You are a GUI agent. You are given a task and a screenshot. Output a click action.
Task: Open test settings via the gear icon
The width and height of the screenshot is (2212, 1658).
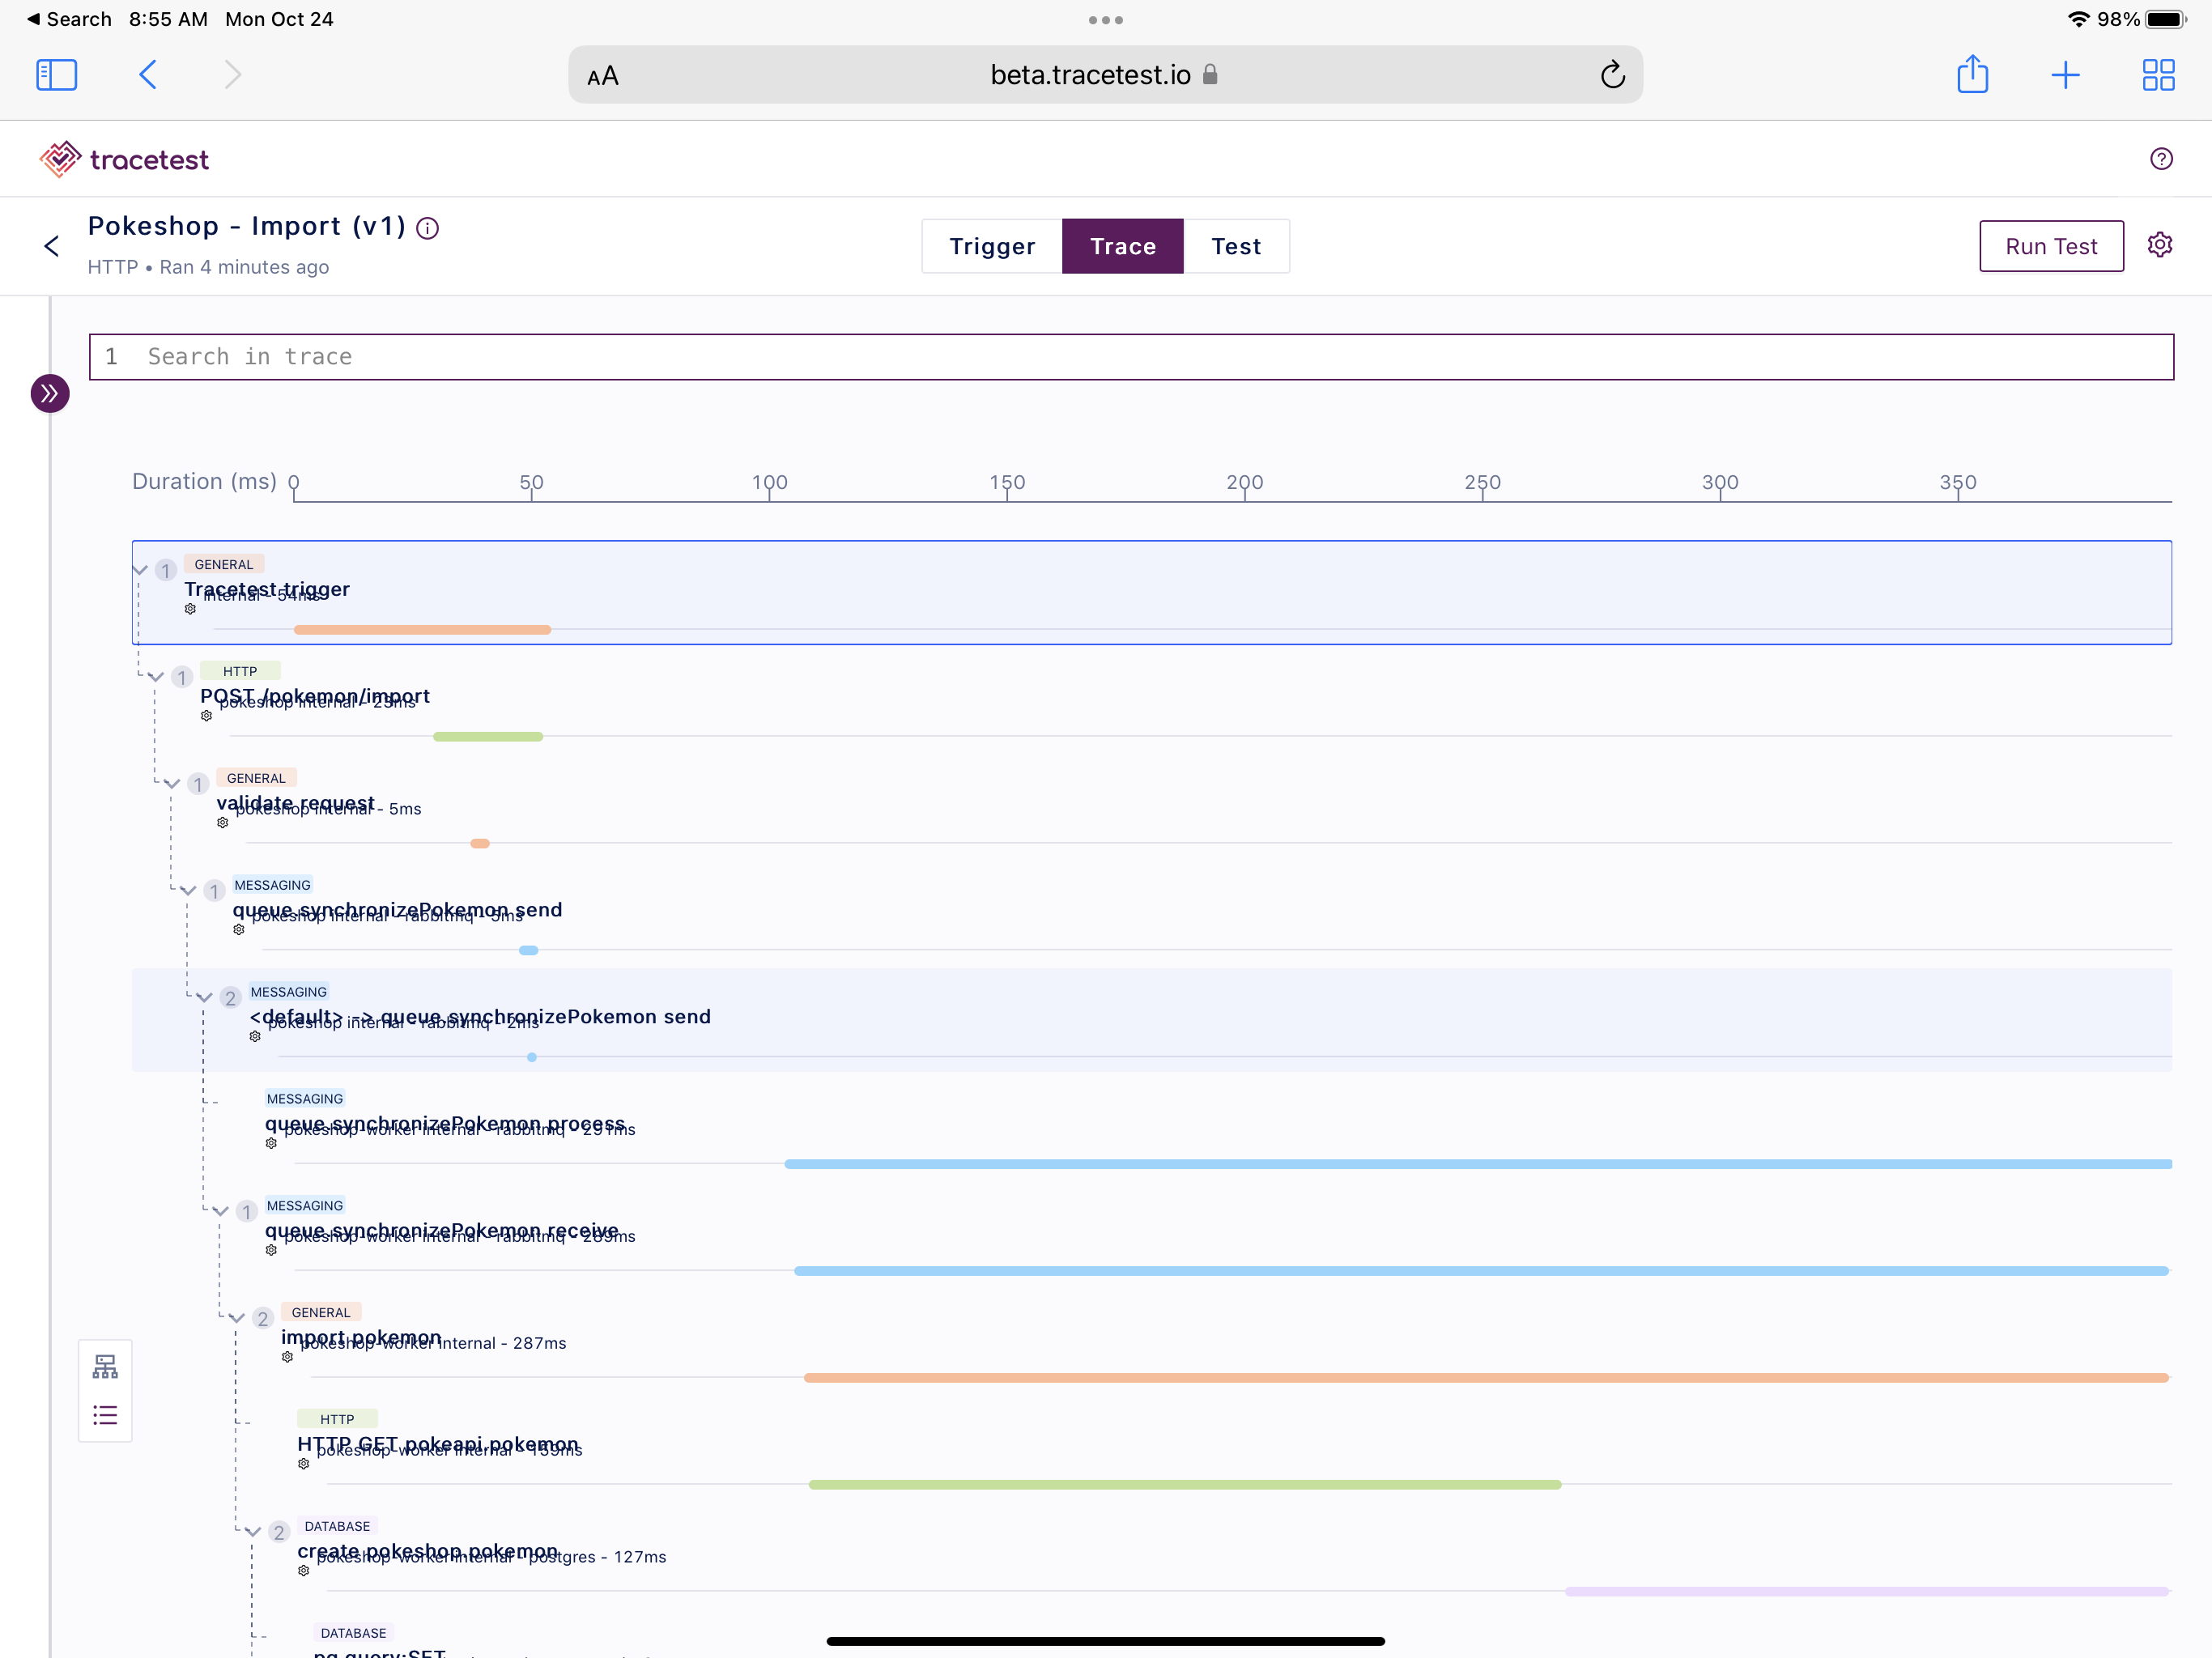[x=2159, y=245]
